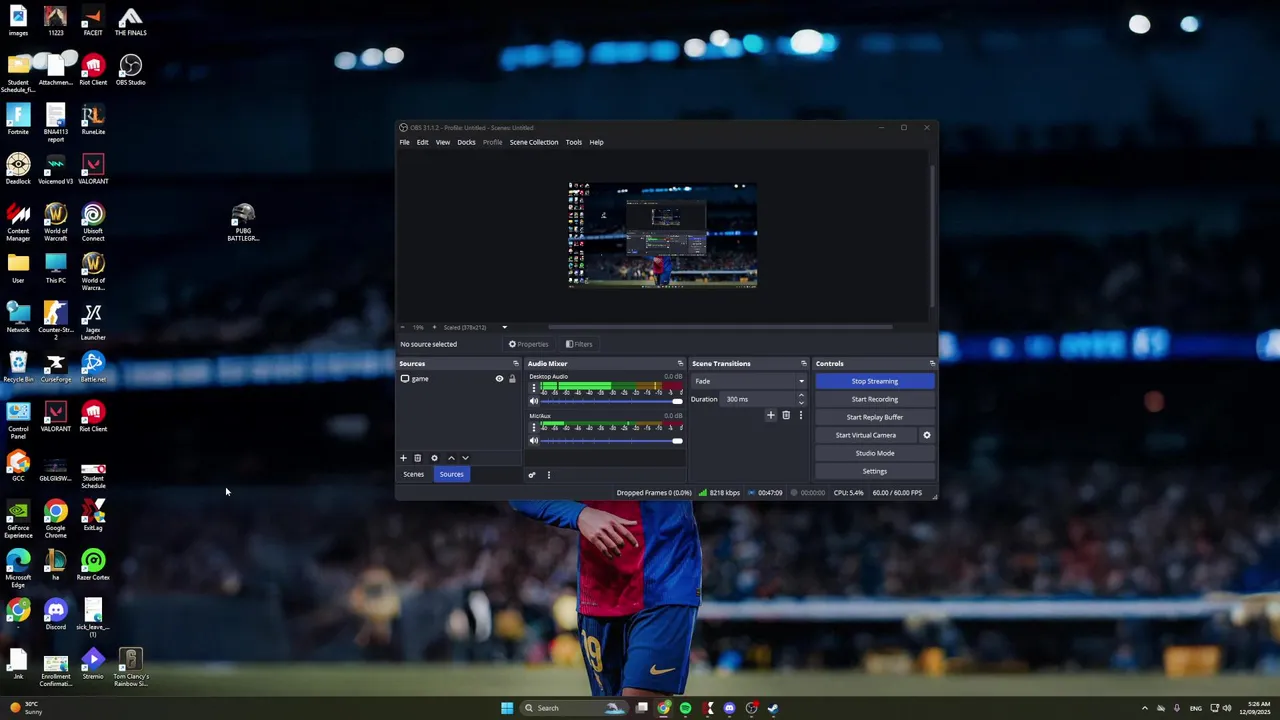Zoom out the preview with minus icon
Viewport: 1280px width, 720px height.
point(403,327)
